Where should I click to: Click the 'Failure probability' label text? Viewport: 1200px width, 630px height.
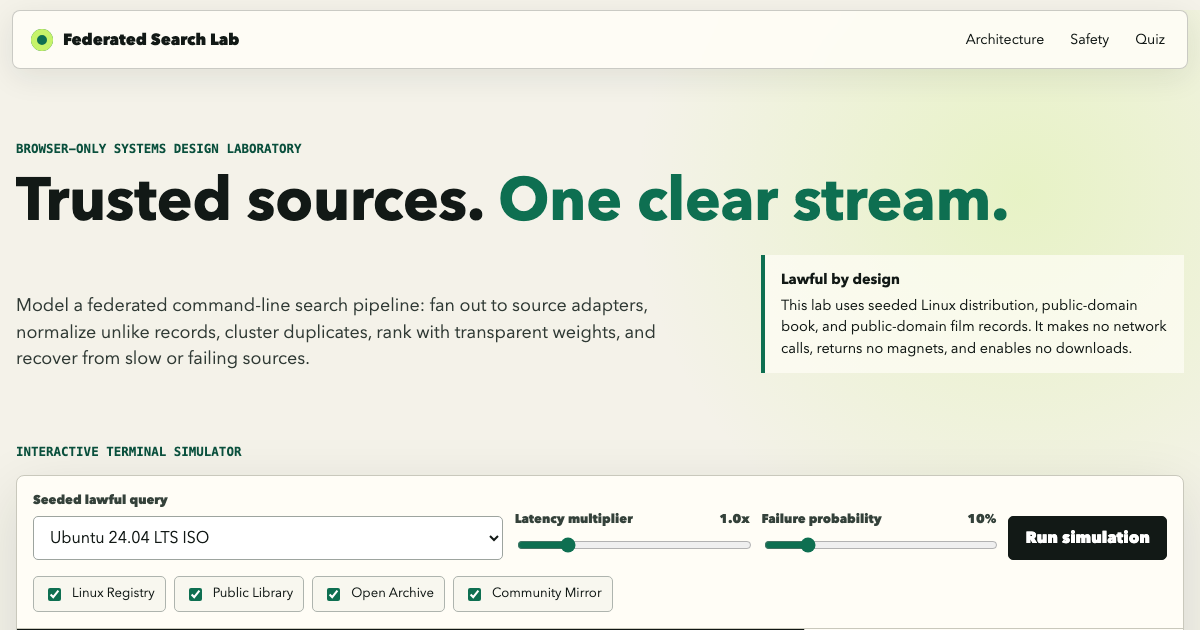(x=821, y=519)
